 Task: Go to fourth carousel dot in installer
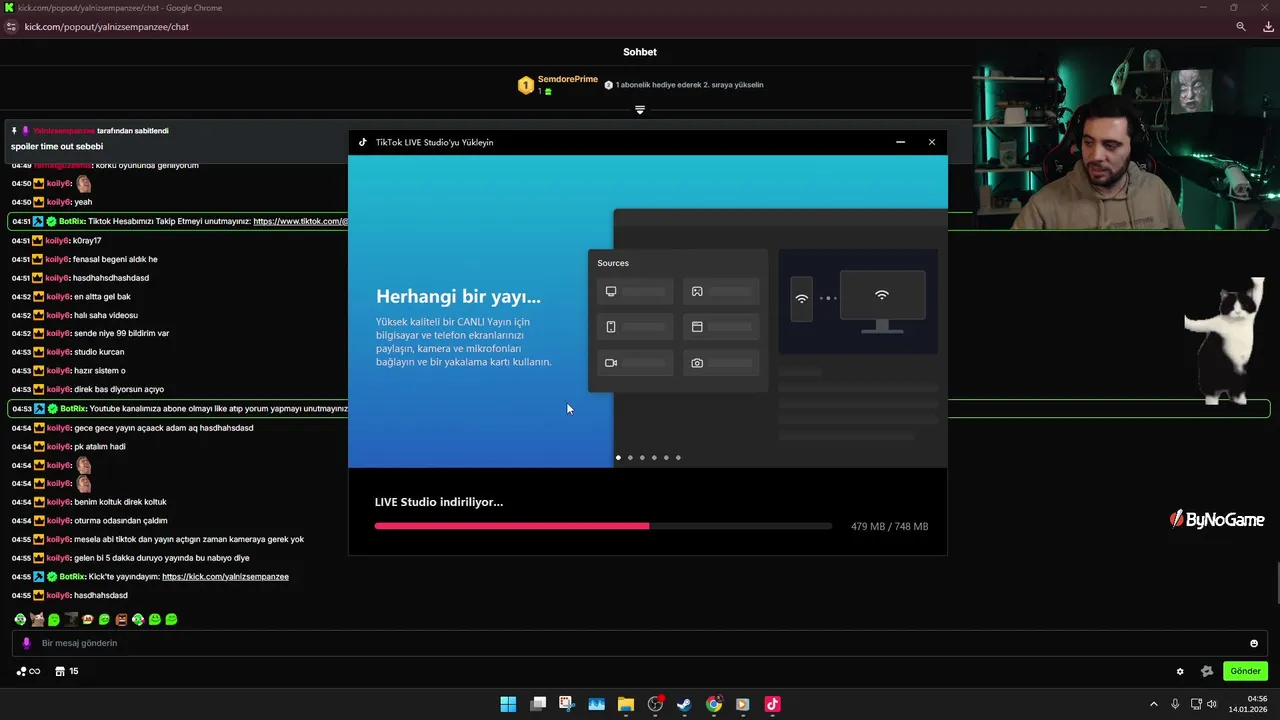pyautogui.click(x=654, y=457)
